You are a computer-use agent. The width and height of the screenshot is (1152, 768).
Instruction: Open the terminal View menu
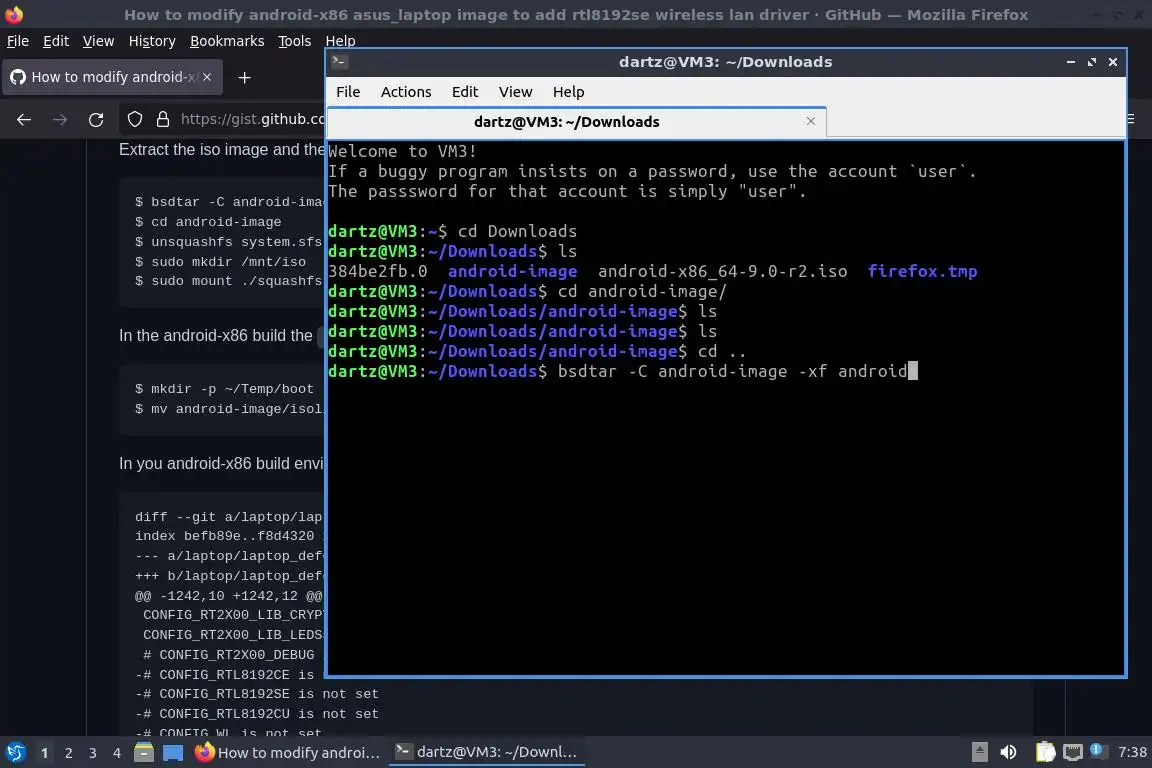tap(515, 92)
